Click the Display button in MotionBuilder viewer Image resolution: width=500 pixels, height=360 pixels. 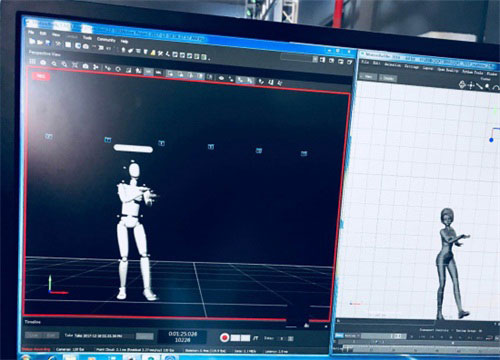point(388,78)
